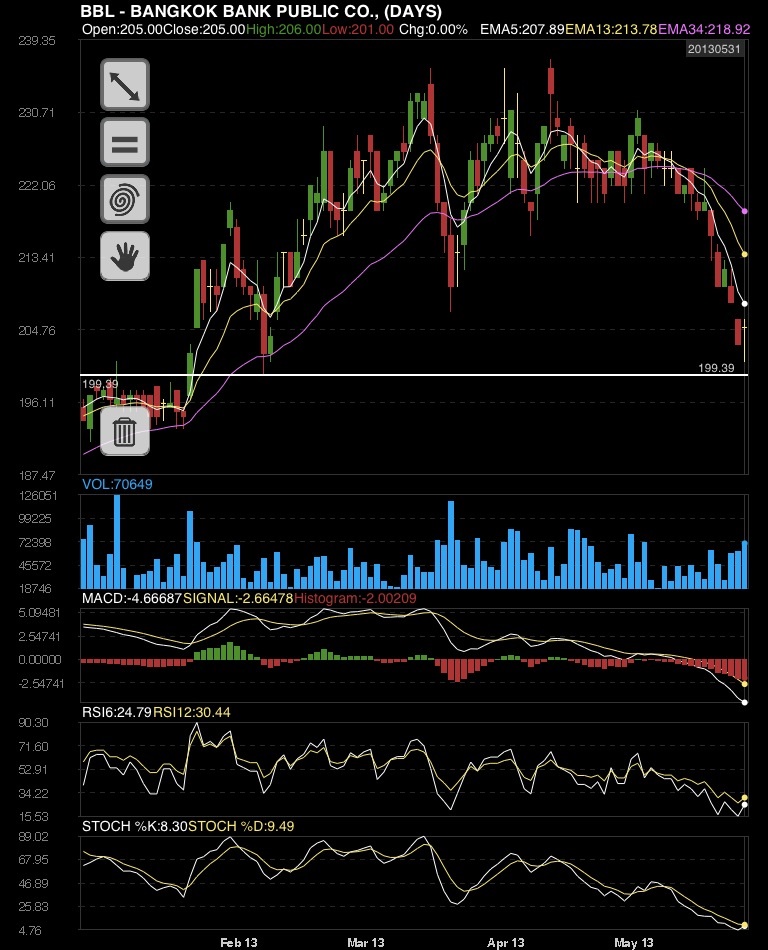The image size is (768, 950).
Task: Click the BBL - BANGKOK BANK title
Action: pyautogui.click(x=261, y=11)
